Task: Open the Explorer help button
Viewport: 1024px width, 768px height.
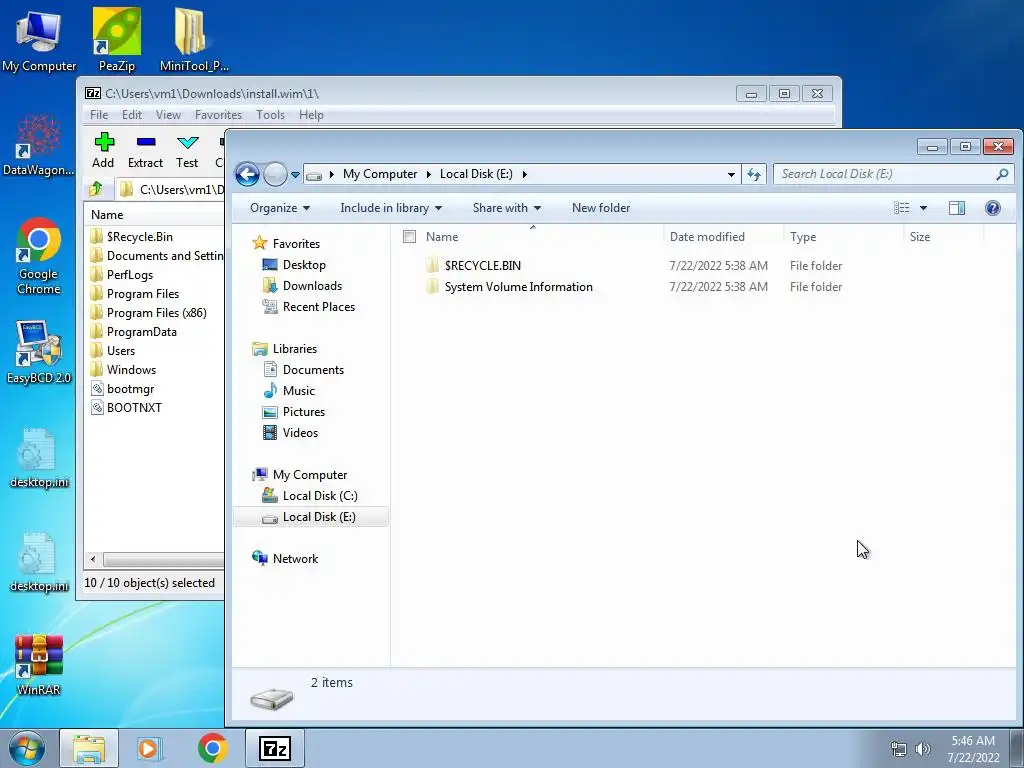Action: [993, 208]
